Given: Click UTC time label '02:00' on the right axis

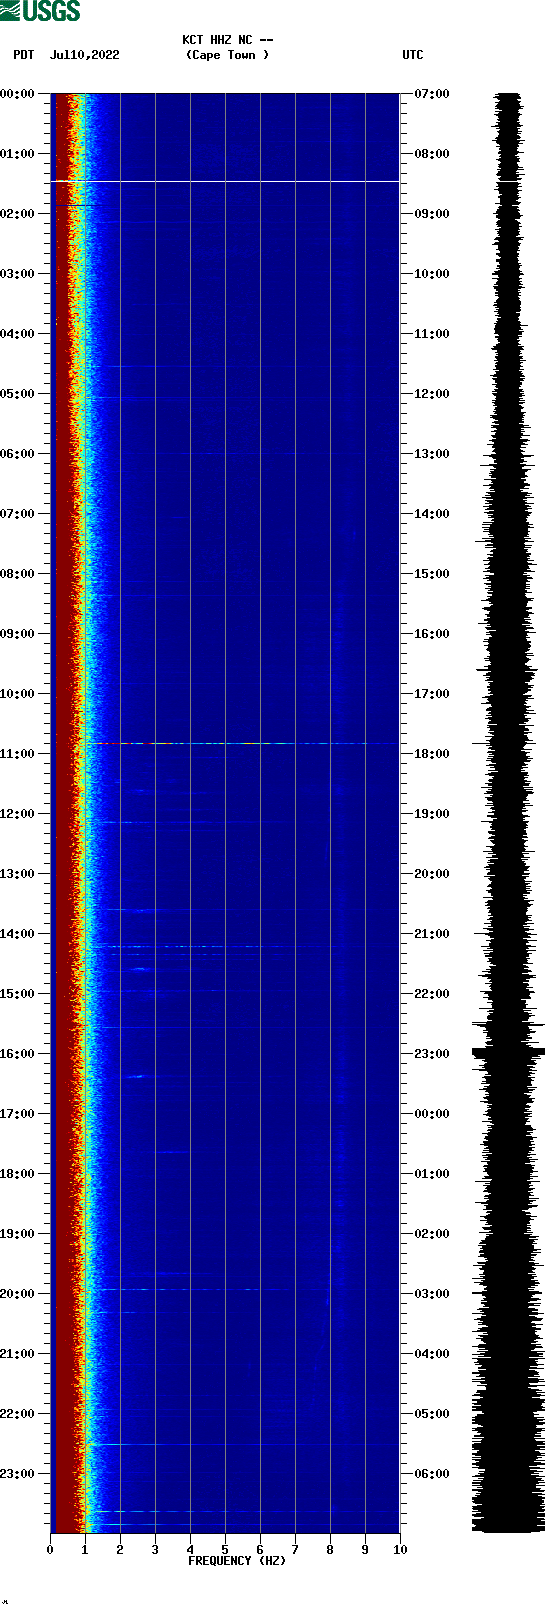Looking at the screenshot, I should [x=432, y=1234].
